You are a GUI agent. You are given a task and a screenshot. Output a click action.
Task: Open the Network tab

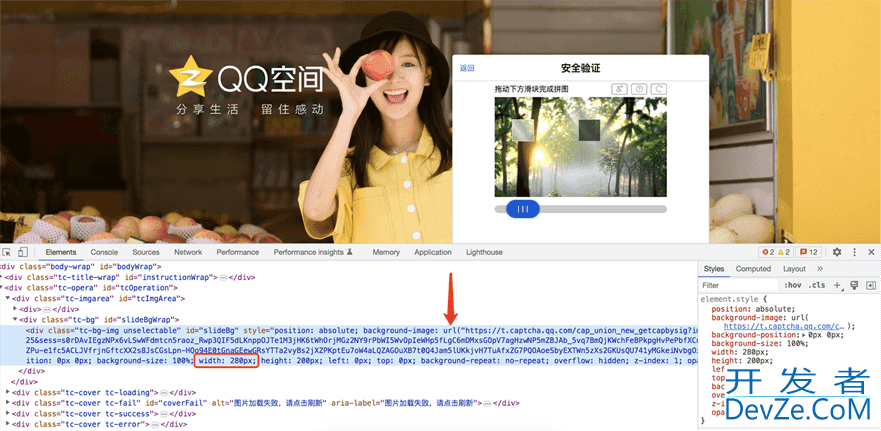click(188, 252)
